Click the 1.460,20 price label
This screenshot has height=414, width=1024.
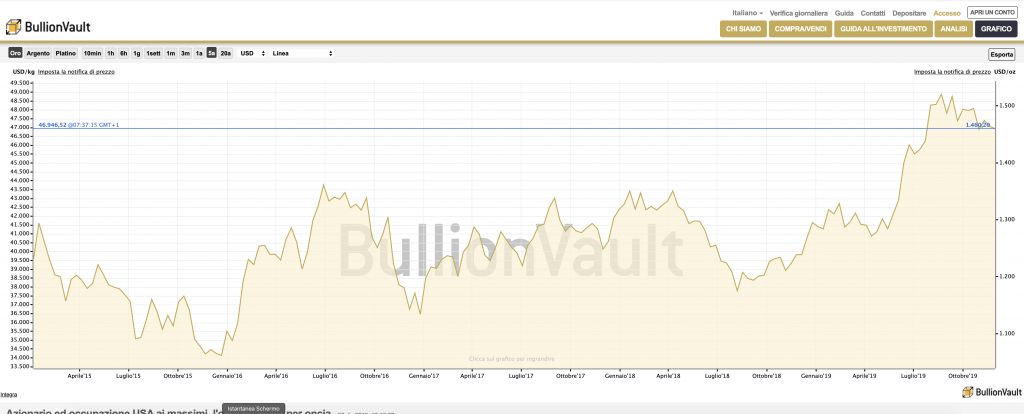pyautogui.click(x=978, y=124)
